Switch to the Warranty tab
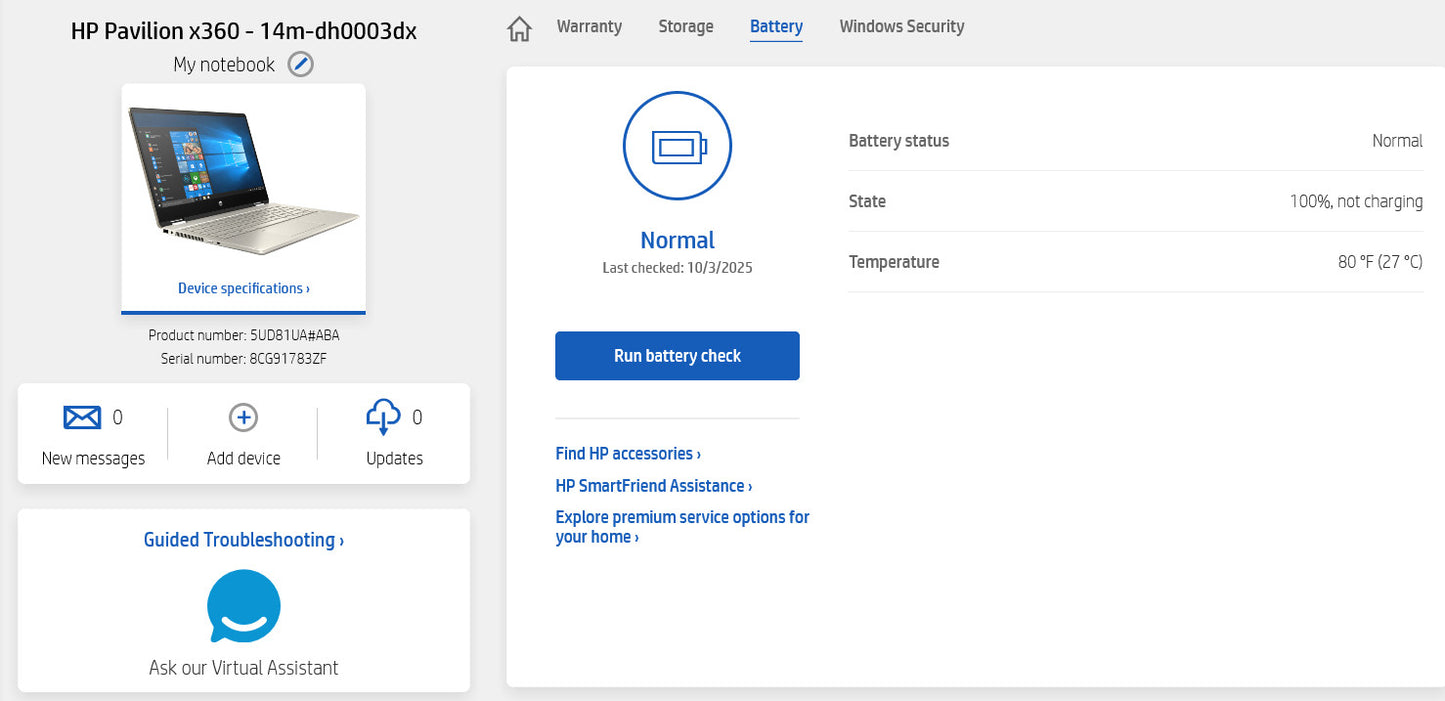 (x=589, y=27)
